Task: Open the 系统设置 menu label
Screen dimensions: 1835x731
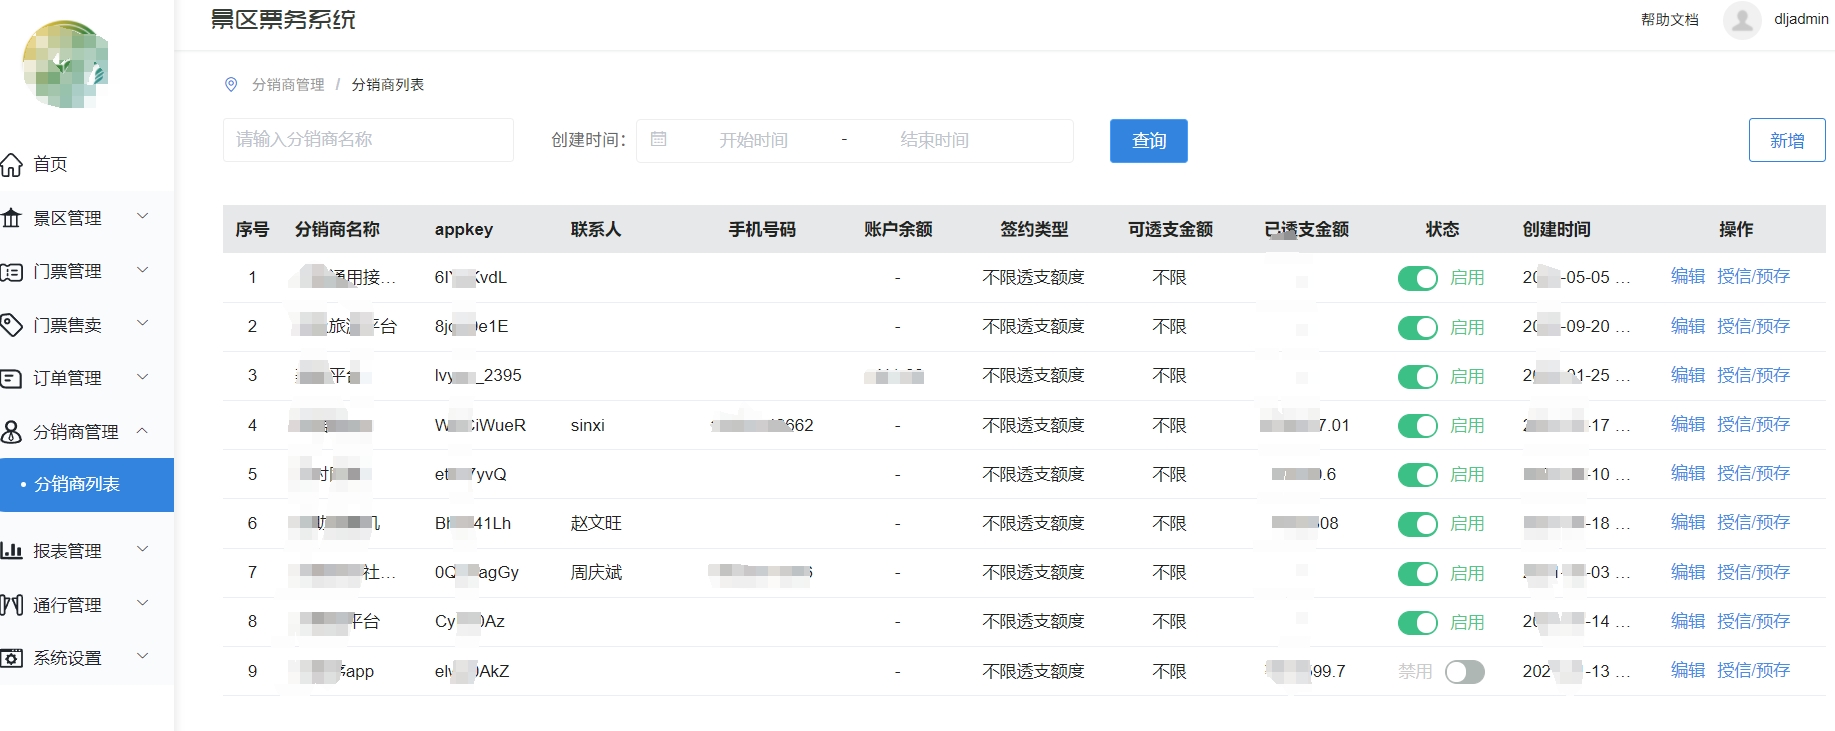Action: point(67,658)
